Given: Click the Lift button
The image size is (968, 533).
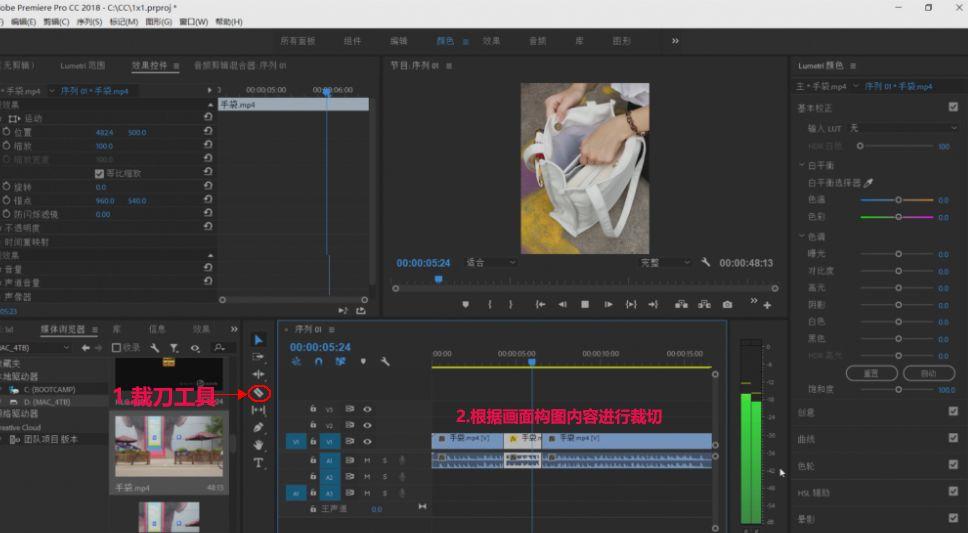Looking at the screenshot, I should pos(681,304).
